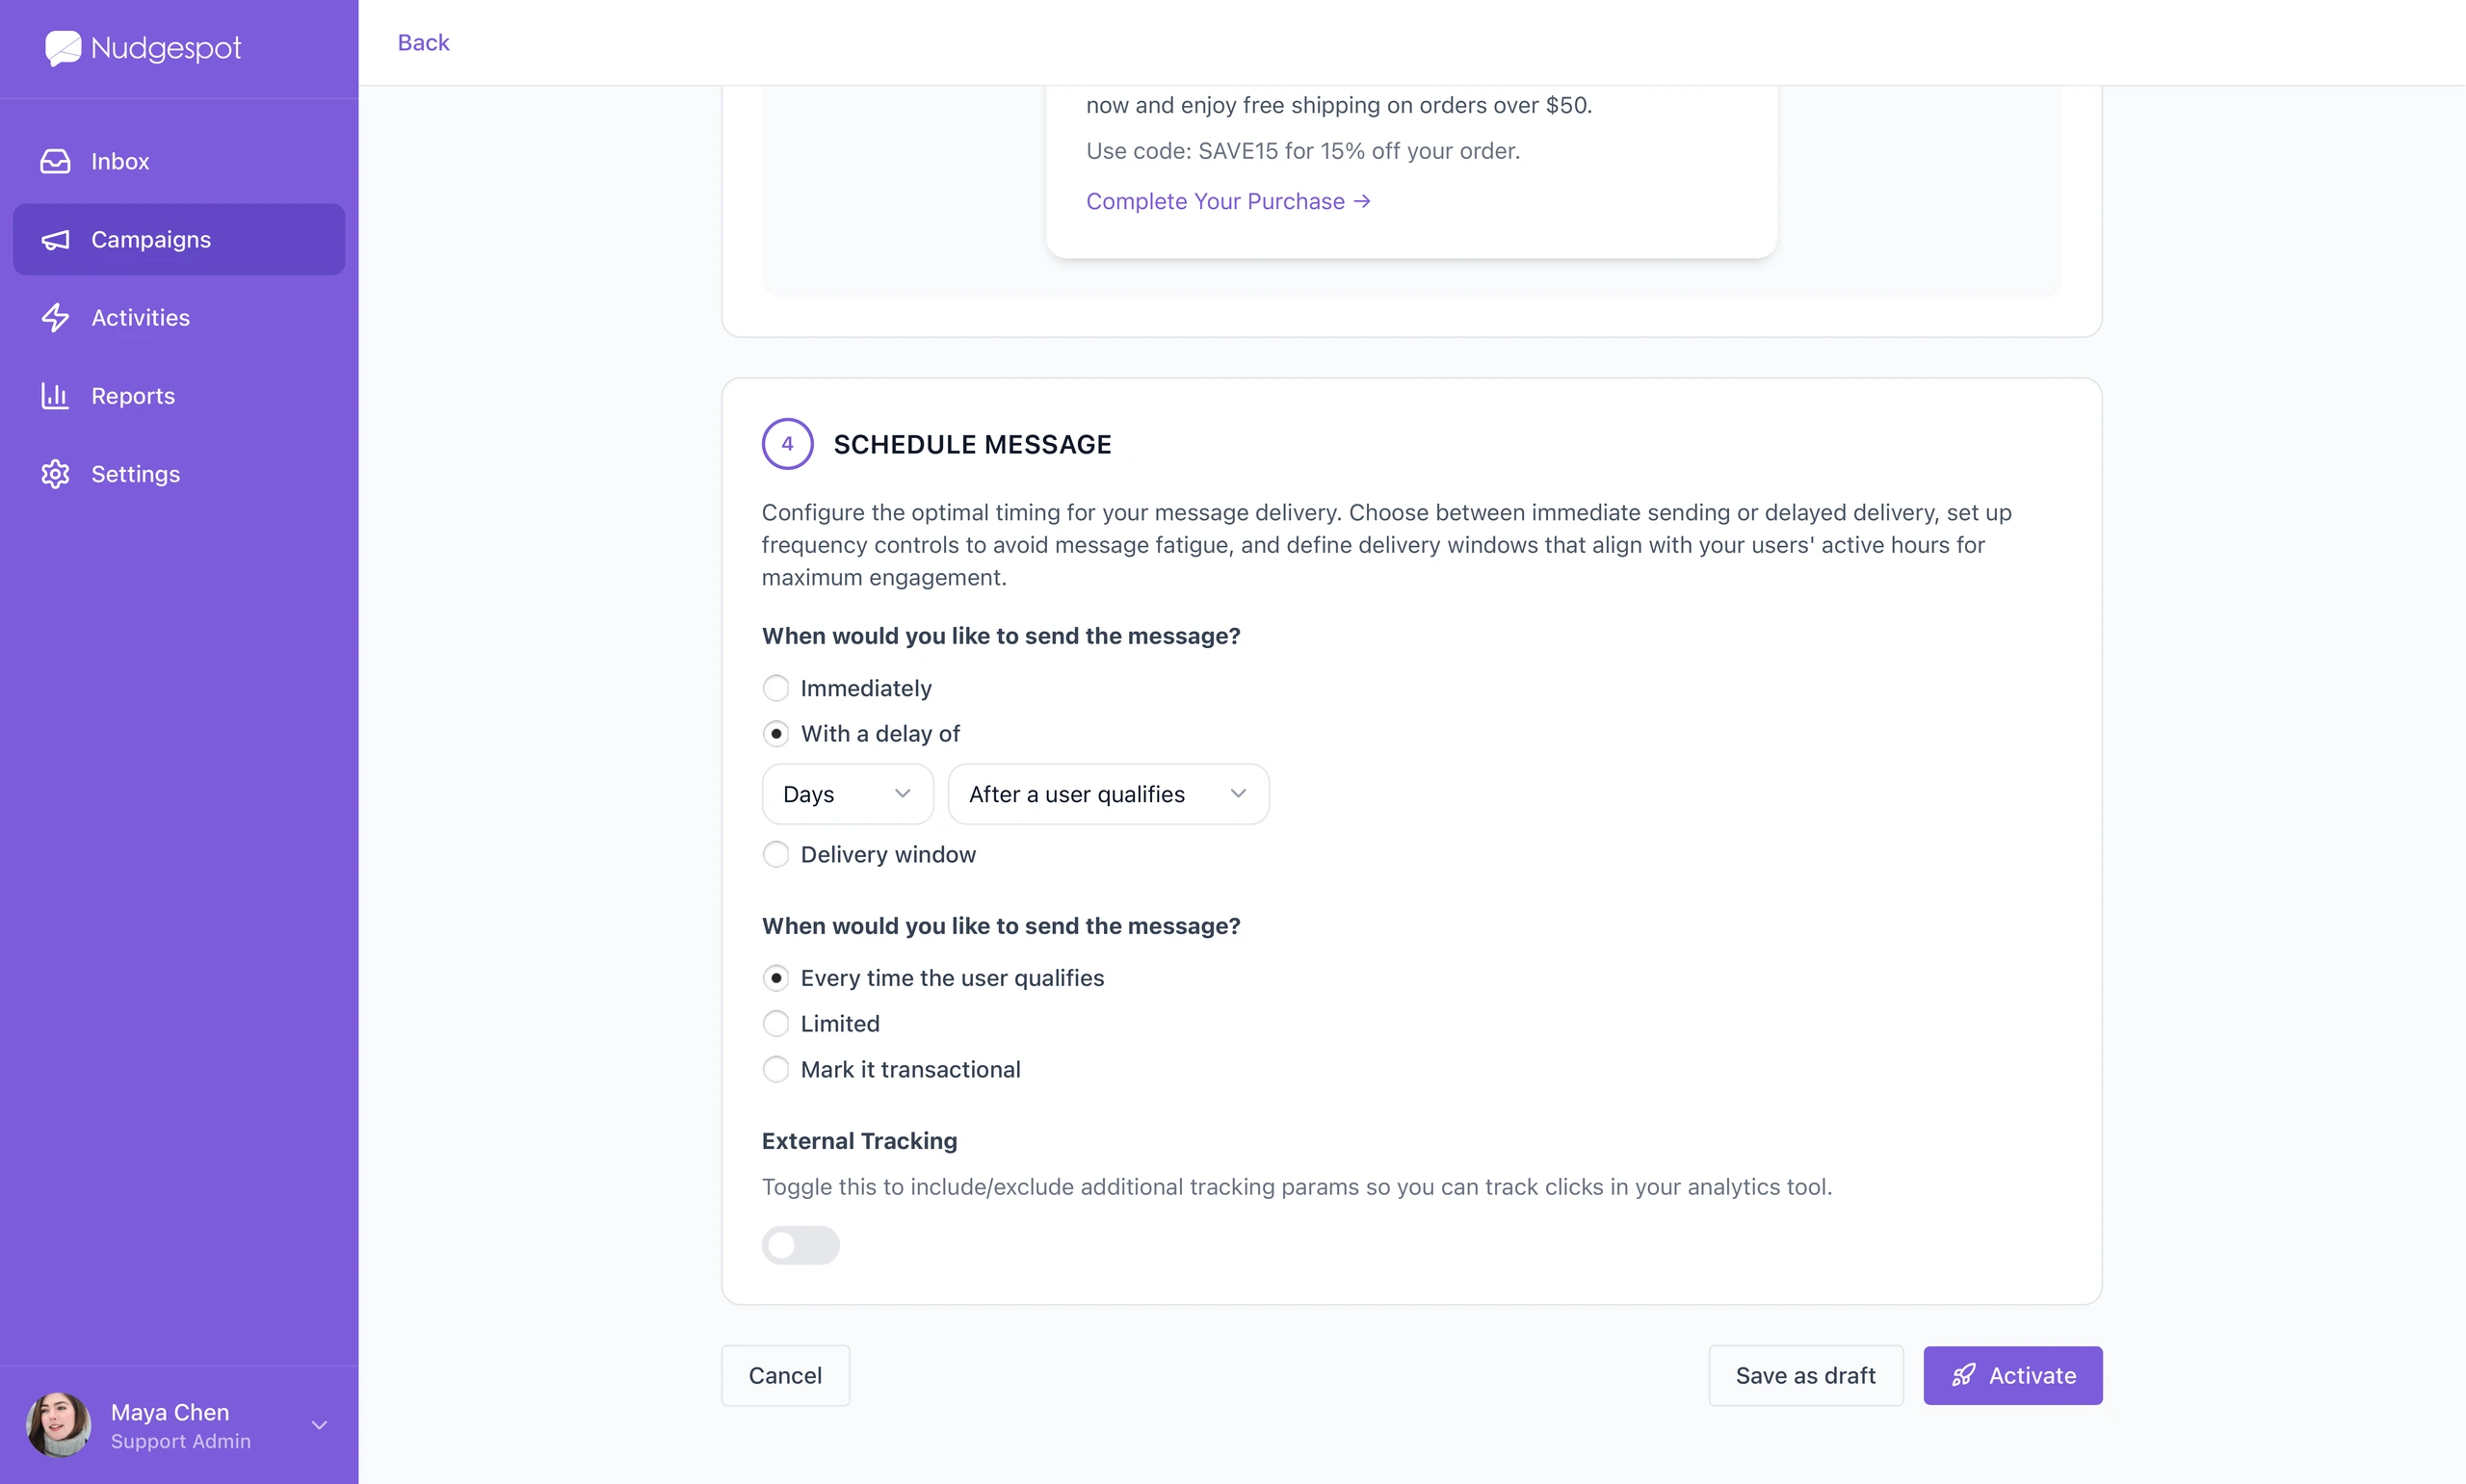The height and width of the screenshot is (1484, 2466).
Task: Select the Delivery window radio option
Action: [x=776, y=854]
